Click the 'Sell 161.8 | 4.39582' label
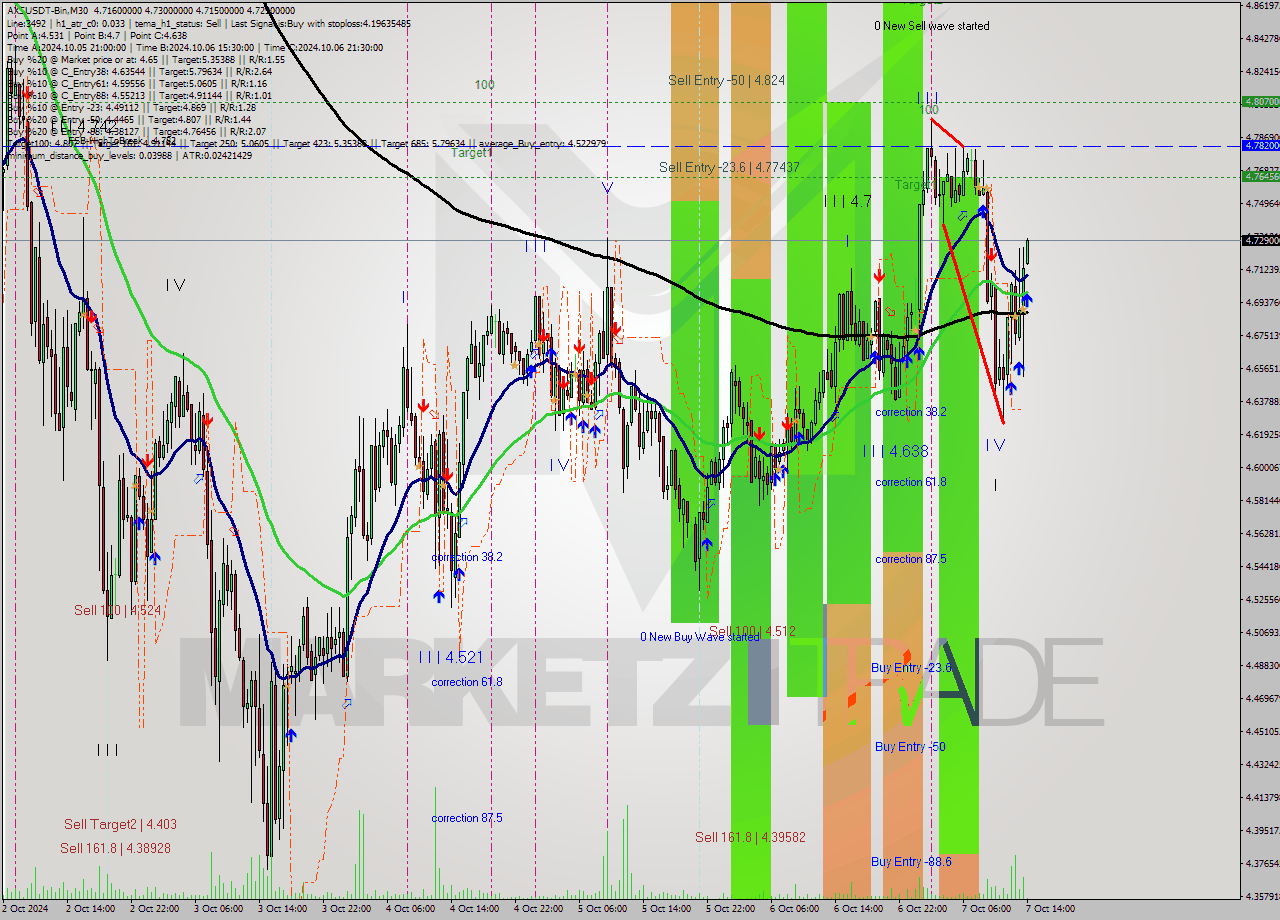1280x920 pixels. click(751, 837)
